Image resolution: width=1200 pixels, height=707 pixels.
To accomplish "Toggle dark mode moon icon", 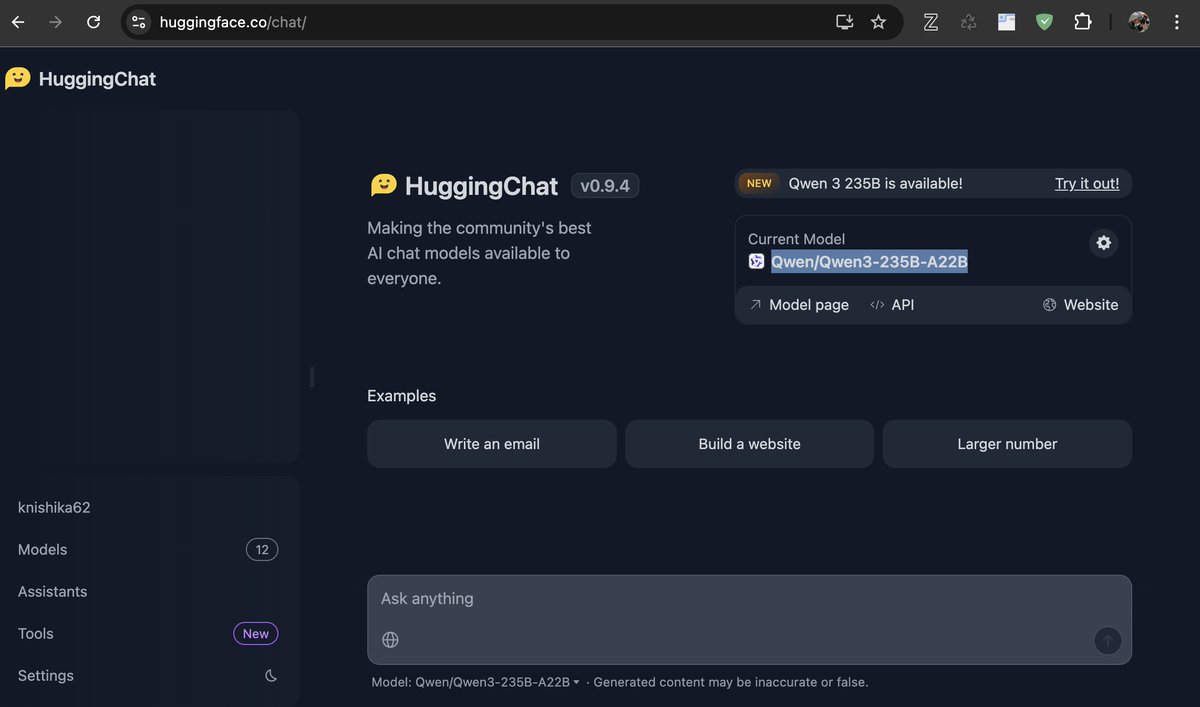I will pyautogui.click(x=271, y=676).
